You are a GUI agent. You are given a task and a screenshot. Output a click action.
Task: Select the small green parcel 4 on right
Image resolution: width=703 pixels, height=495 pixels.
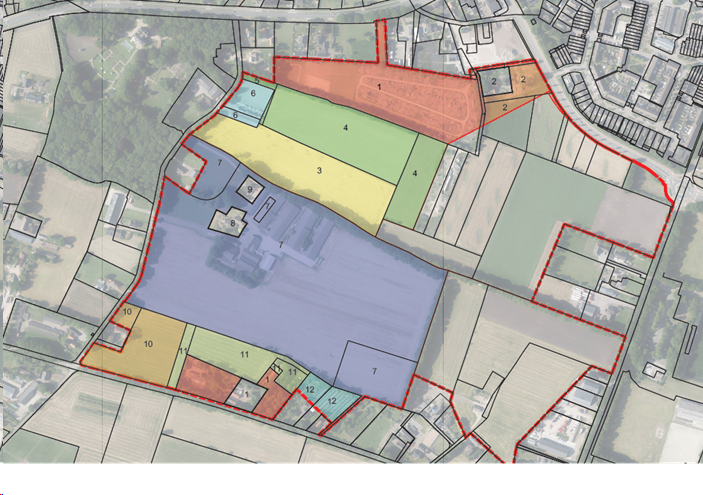pos(414,174)
